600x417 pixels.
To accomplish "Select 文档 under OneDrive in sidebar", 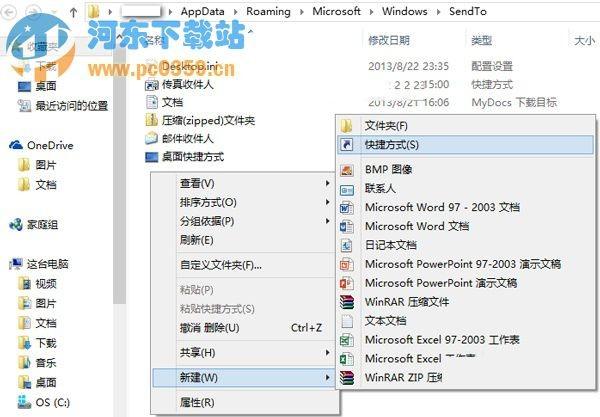I will click(x=46, y=185).
